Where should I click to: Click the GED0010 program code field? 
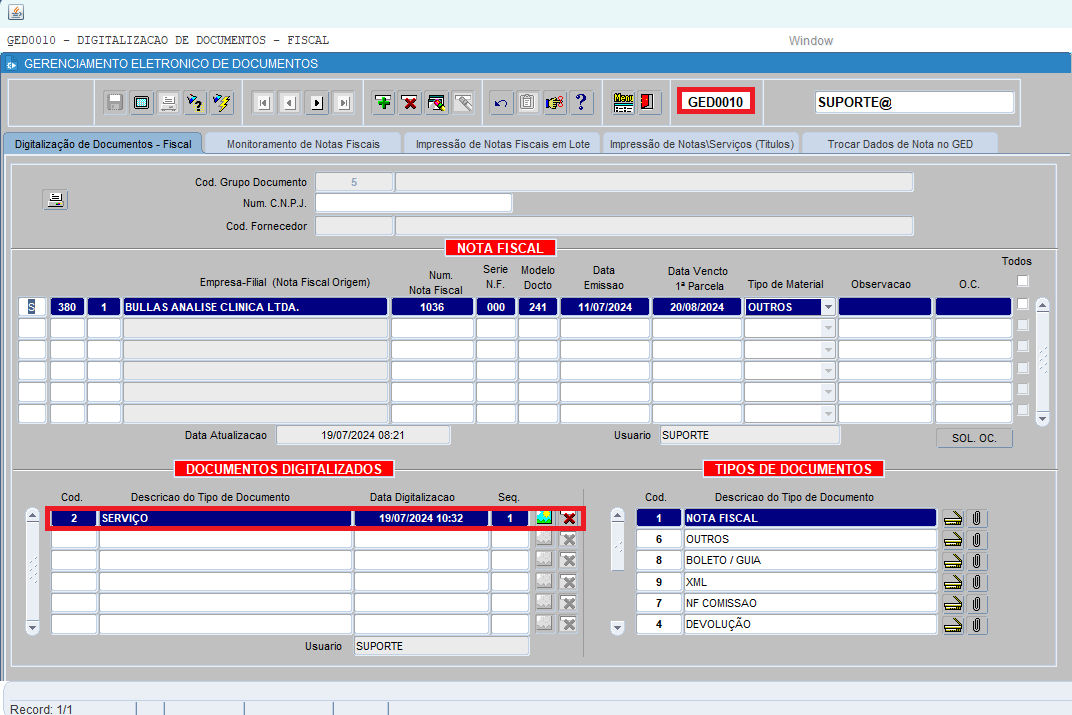pyautogui.click(x=716, y=102)
